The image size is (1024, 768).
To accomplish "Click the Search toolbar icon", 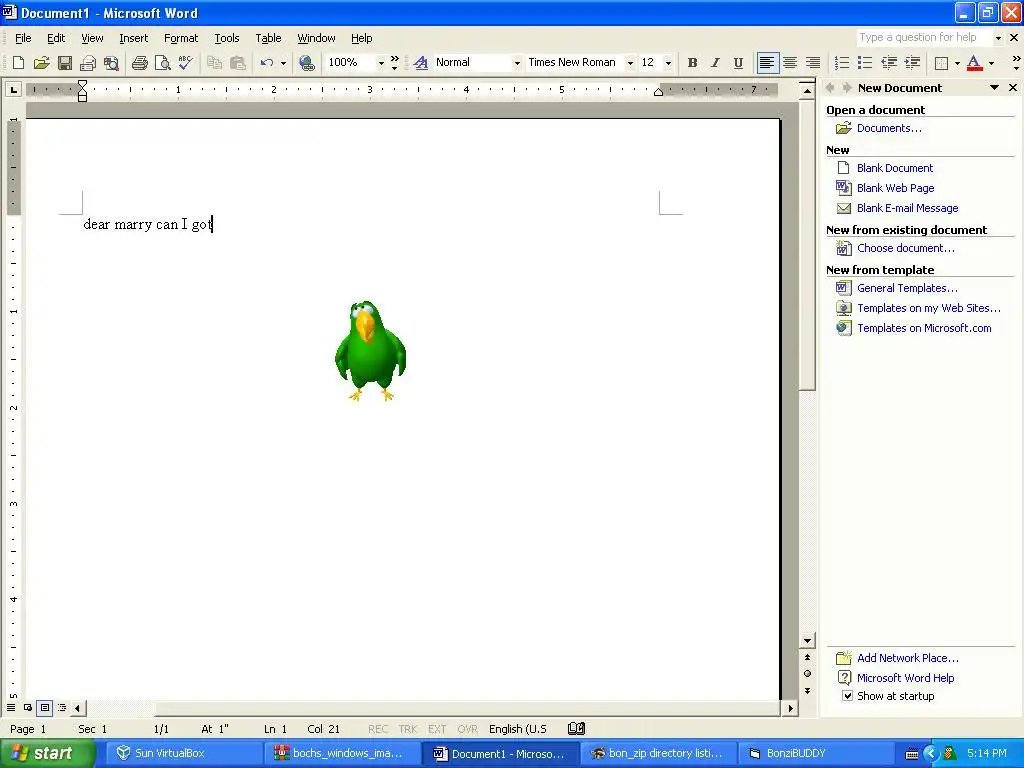I will tap(112, 63).
